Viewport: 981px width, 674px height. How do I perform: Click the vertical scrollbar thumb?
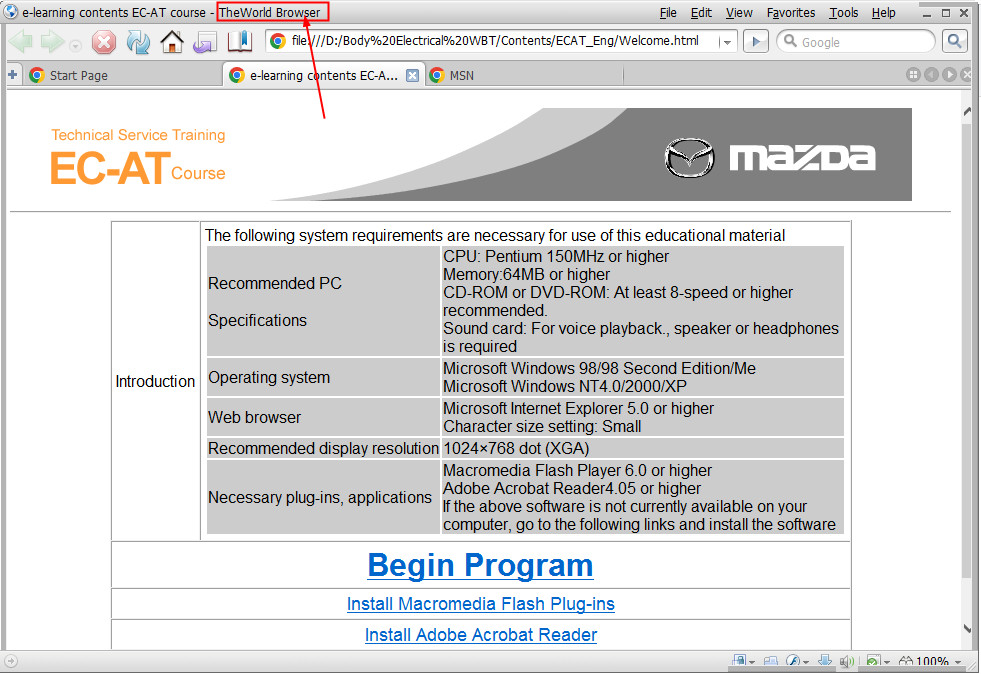point(967,350)
